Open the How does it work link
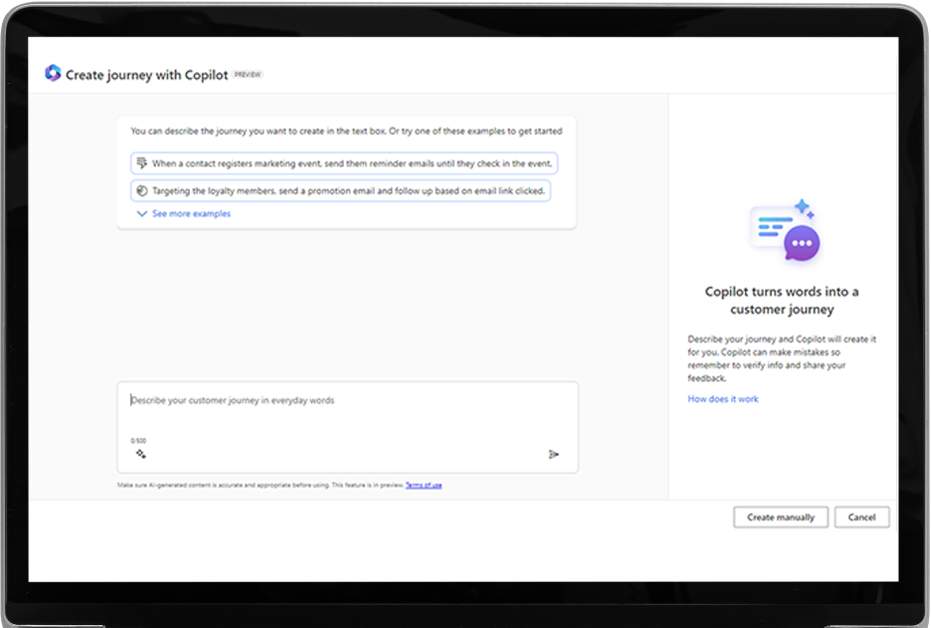 [x=723, y=399]
